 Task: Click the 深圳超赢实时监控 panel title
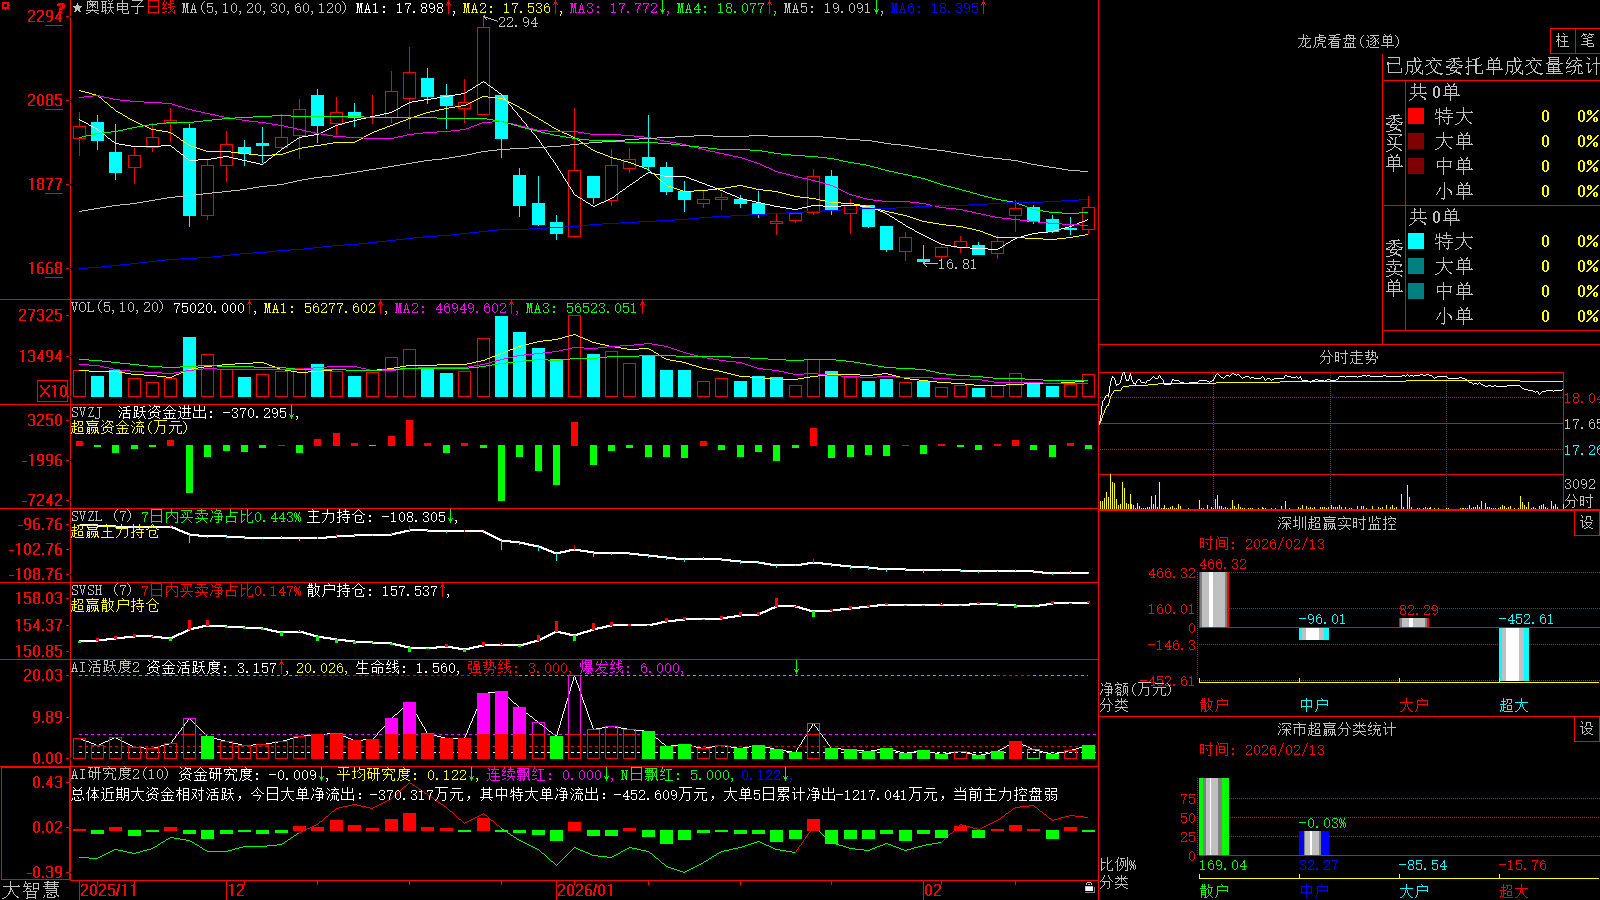[x=1337, y=523]
